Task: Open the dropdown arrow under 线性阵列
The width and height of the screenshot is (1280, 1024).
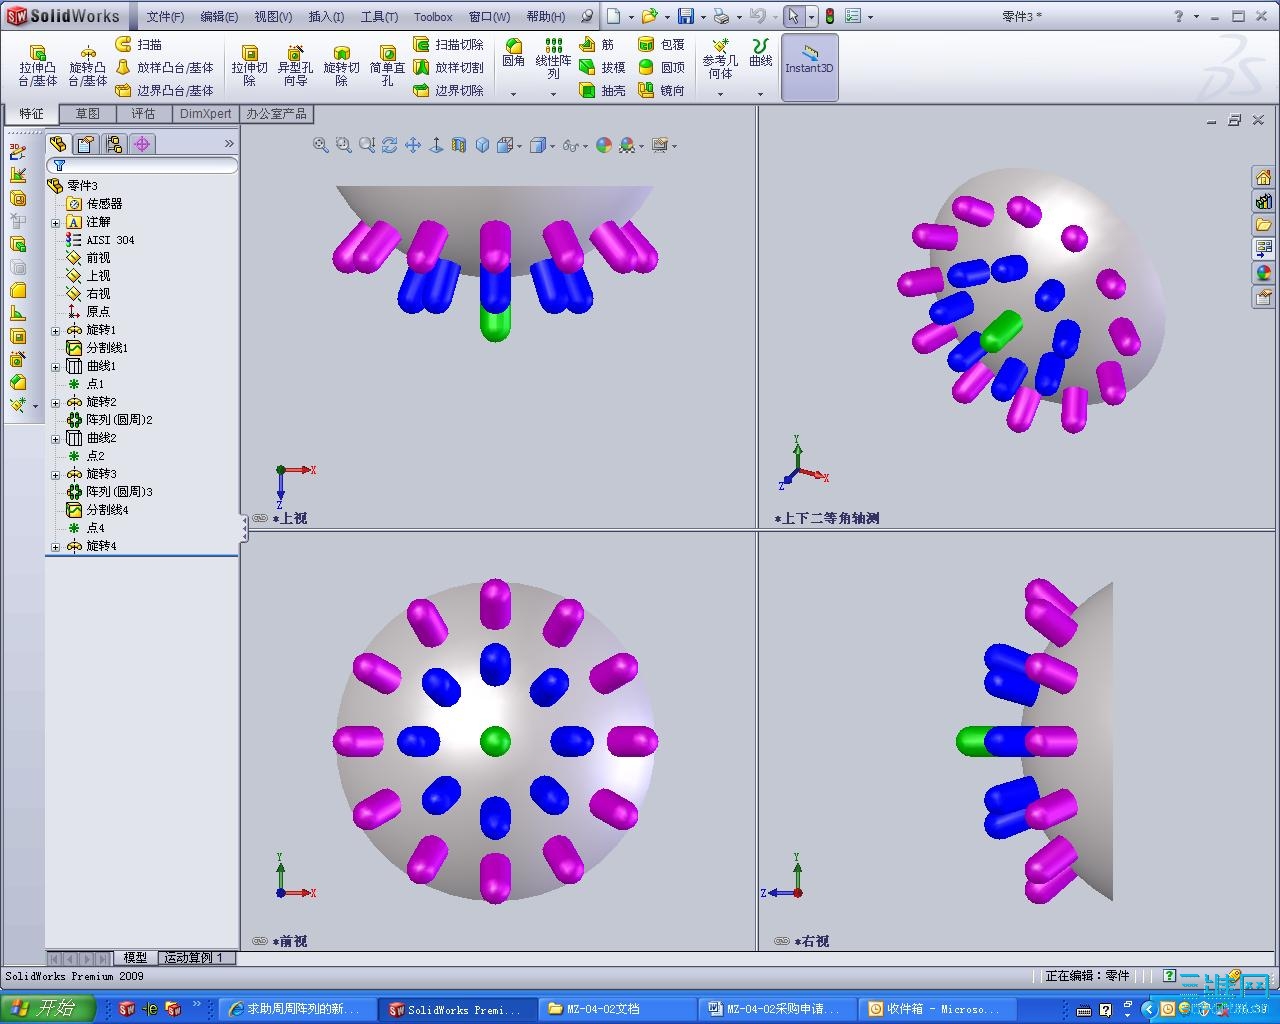Action: [x=553, y=94]
